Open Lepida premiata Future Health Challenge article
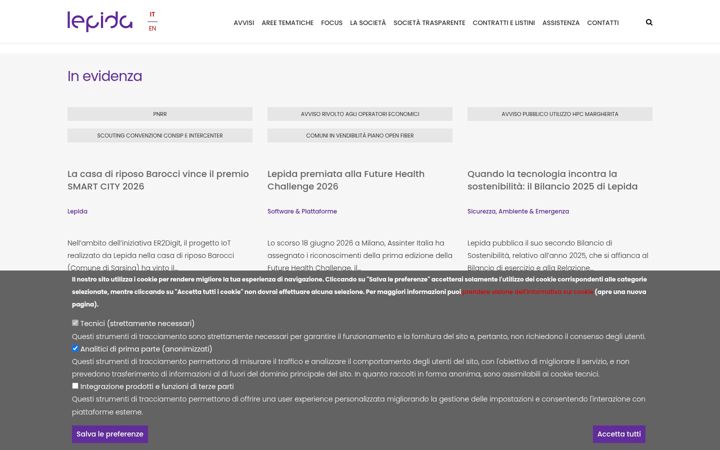 (346, 180)
